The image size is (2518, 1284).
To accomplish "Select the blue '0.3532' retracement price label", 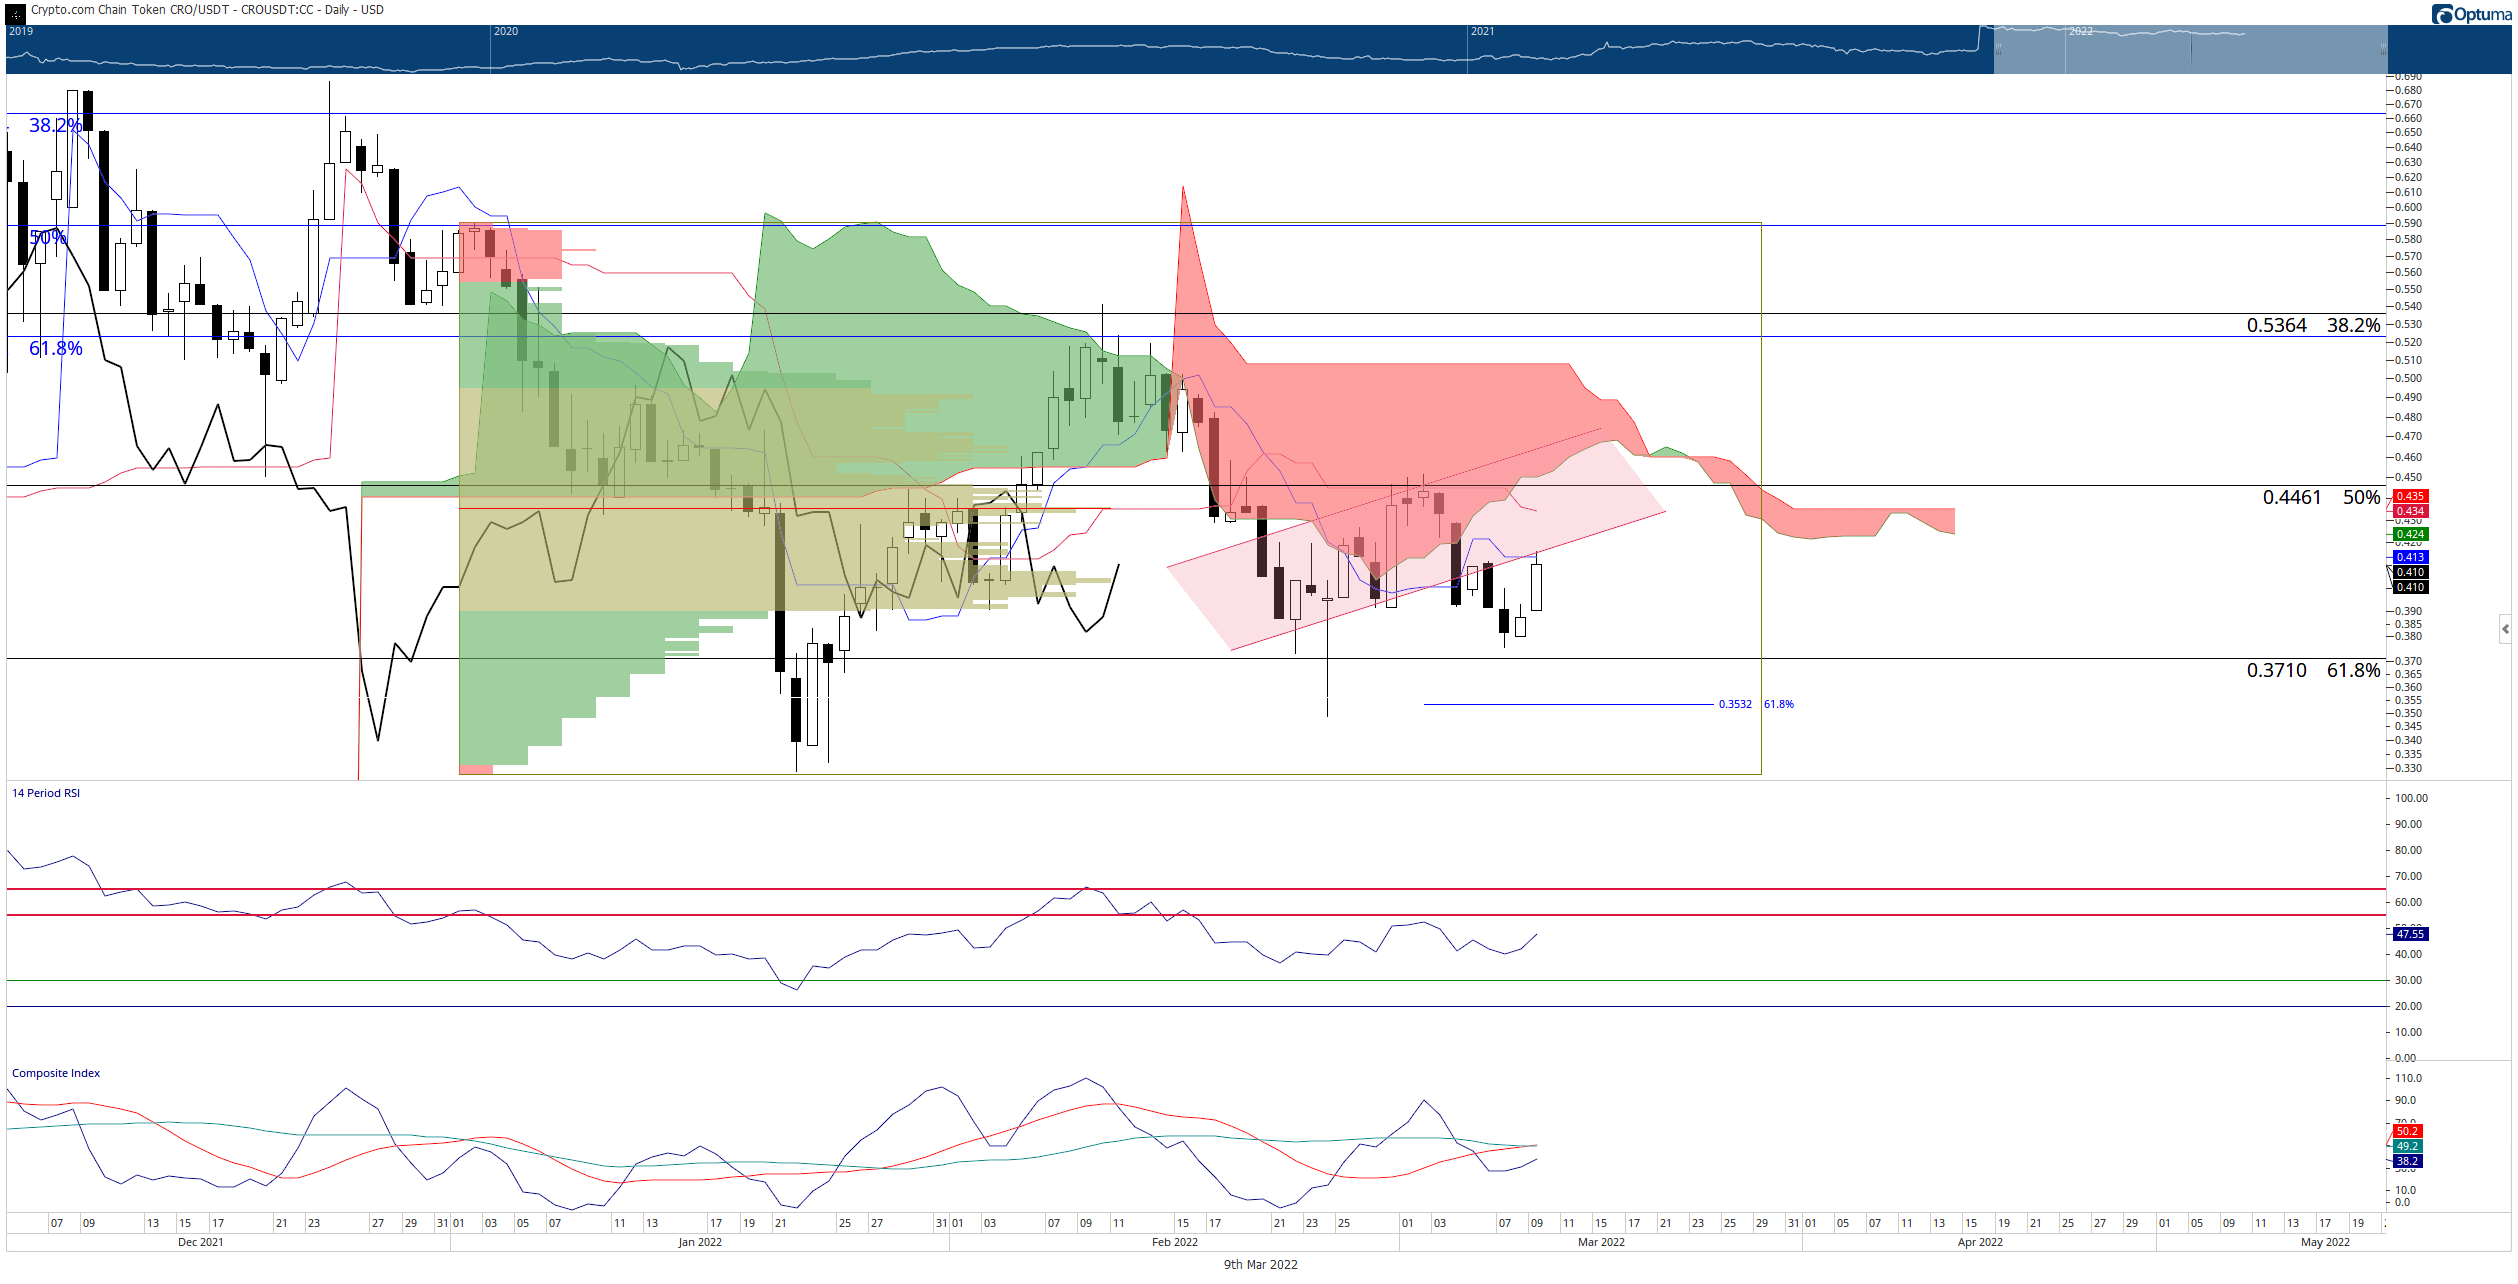I will tap(1735, 704).
